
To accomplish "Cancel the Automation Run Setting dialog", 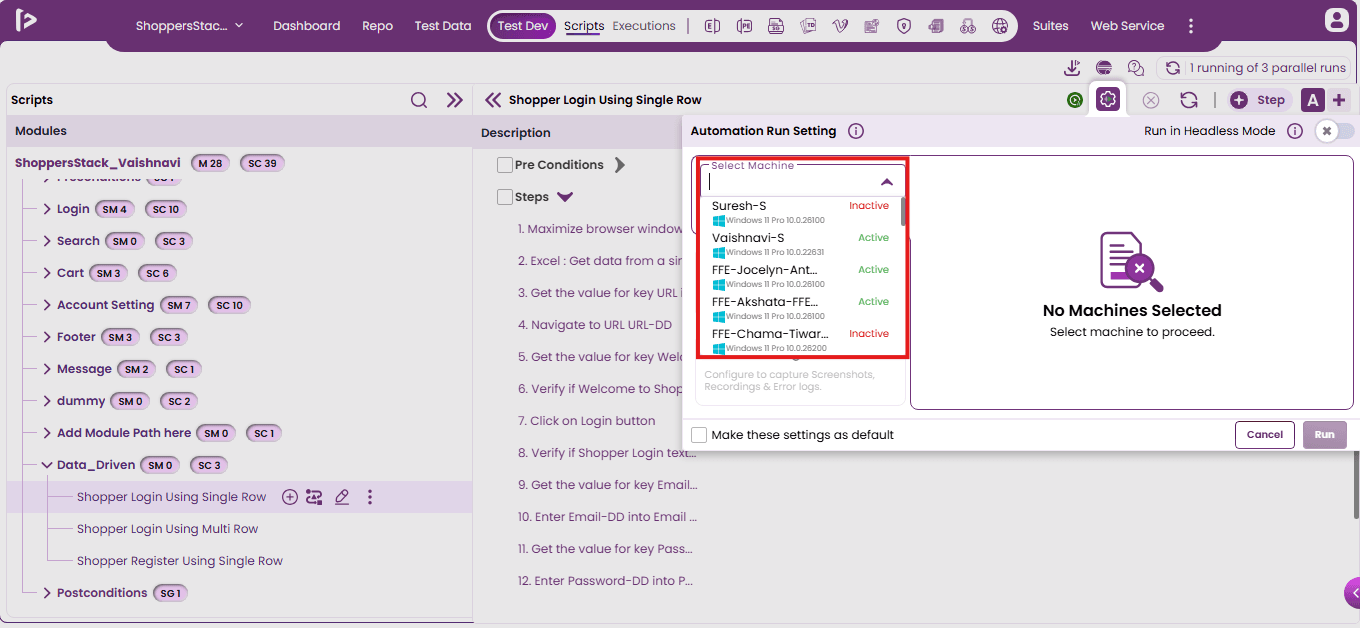I will [1264, 435].
